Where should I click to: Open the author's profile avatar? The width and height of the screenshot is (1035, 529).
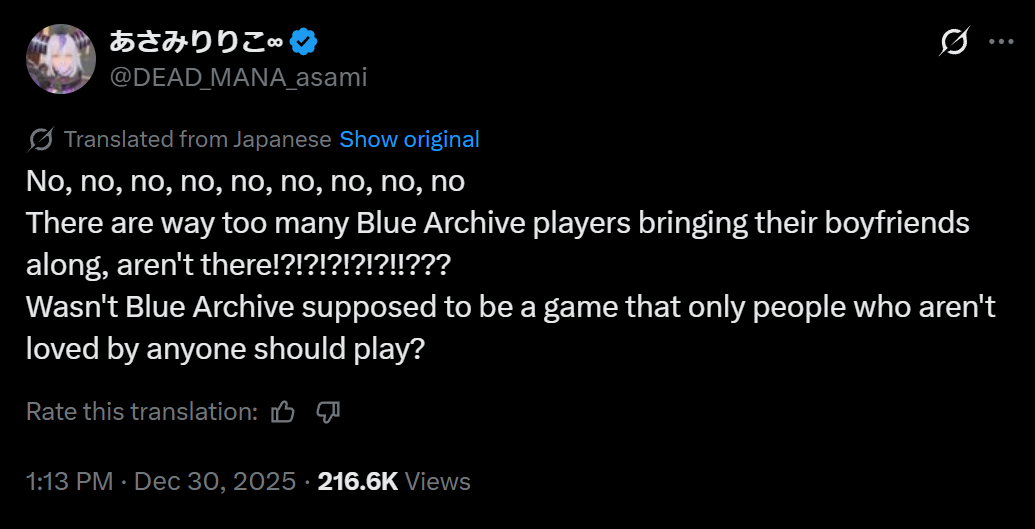[x=62, y=59]
